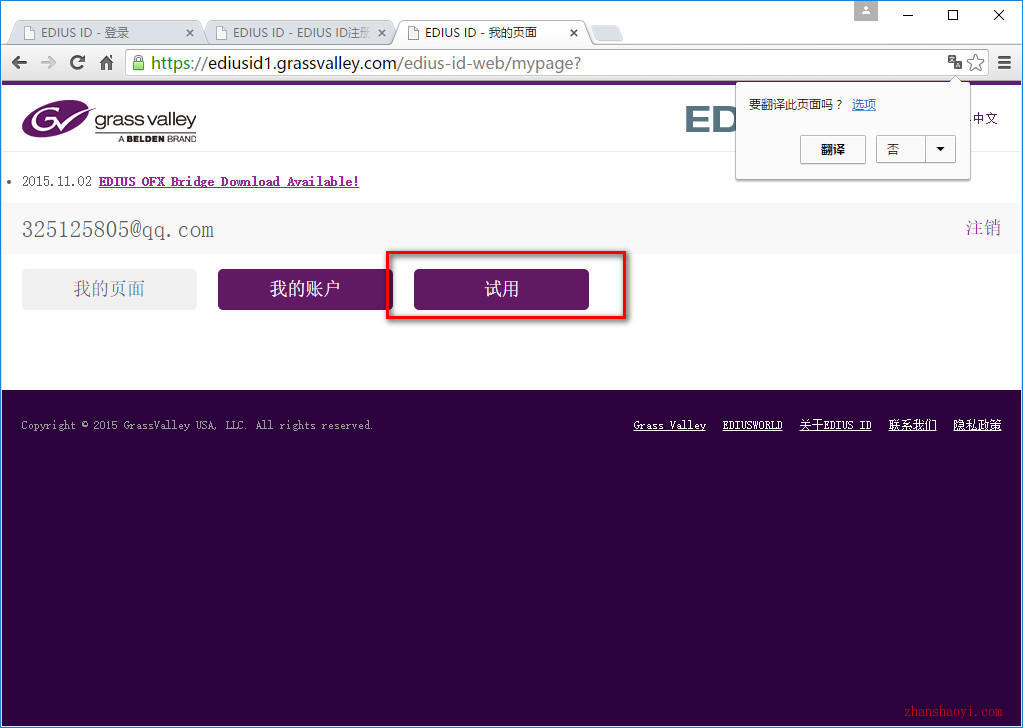The width and height of the screenshot is (1023, 728).
Task: Close the 'EDIUS ID - 我的页面' tab
Action: 573,33
